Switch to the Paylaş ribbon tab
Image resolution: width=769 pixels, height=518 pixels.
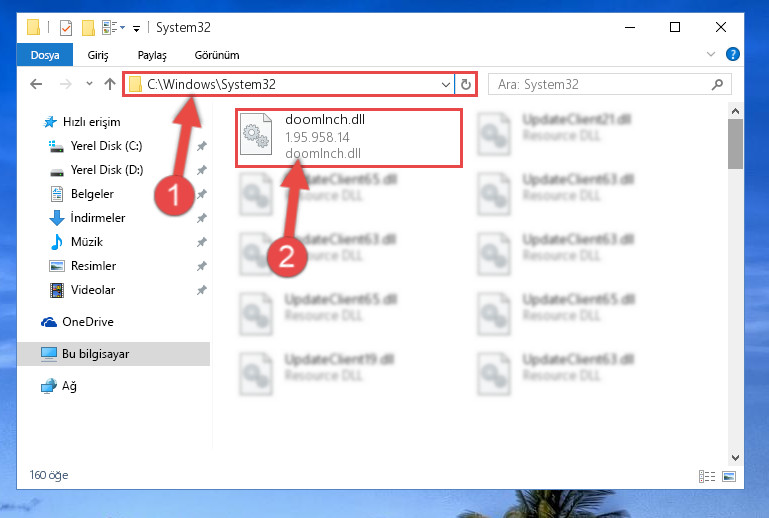pyautogui.click(x=152, y=55)
